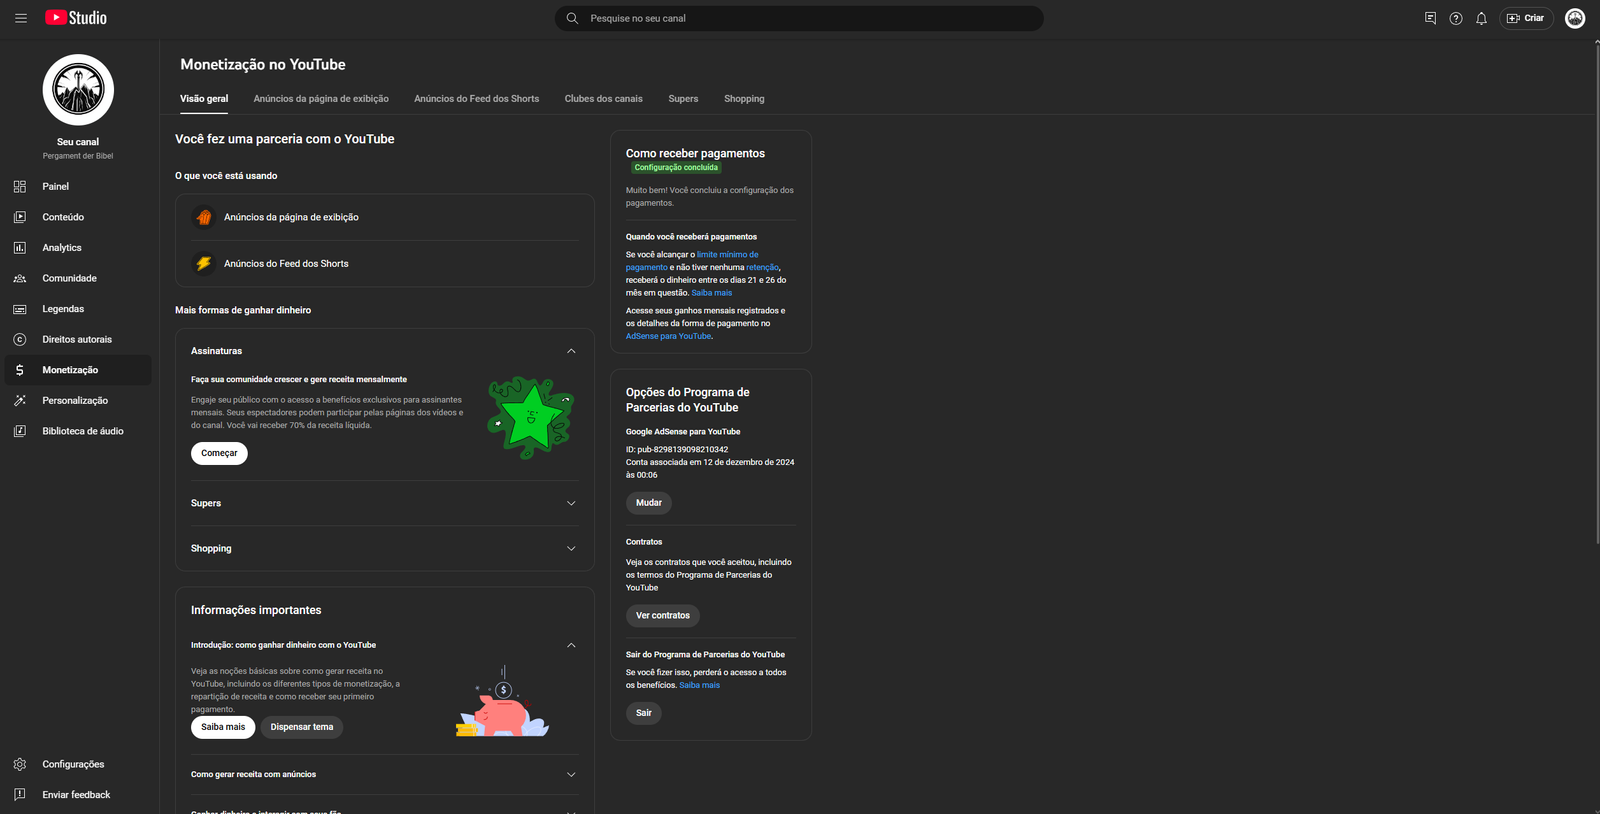Expand the Supers section chevron
The image size is (1600, 814).
[571, 503]
